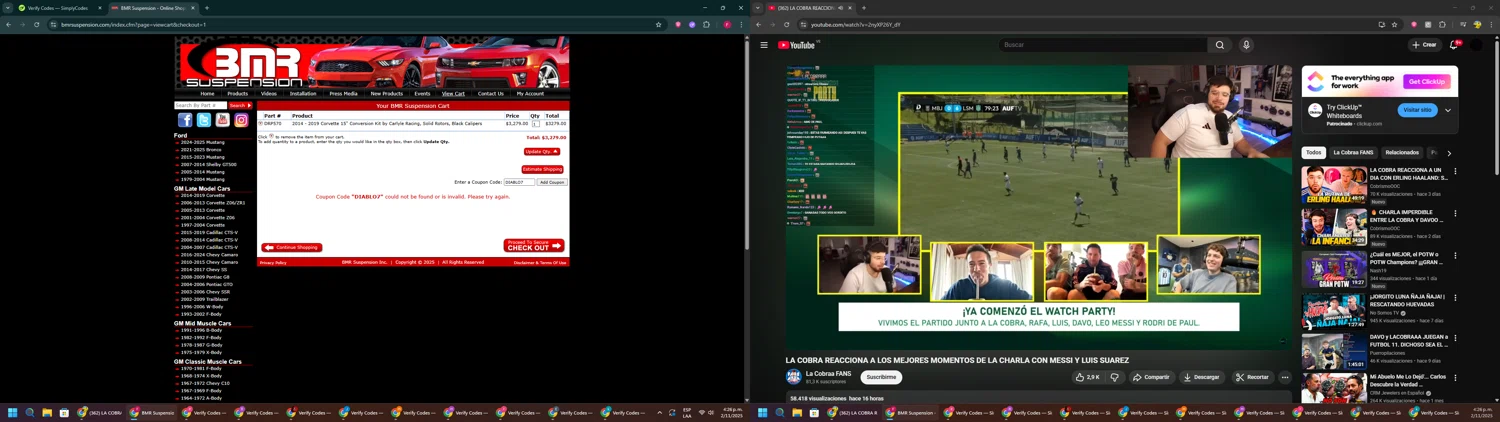The image size is (1500, 422).
Task: Click the Descargar download button
Action: point(1202,377)
